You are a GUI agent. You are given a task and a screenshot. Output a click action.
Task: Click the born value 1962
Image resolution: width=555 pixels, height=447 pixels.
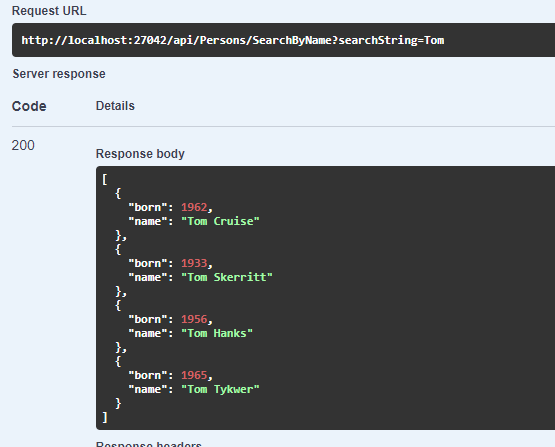coord(194,207)
